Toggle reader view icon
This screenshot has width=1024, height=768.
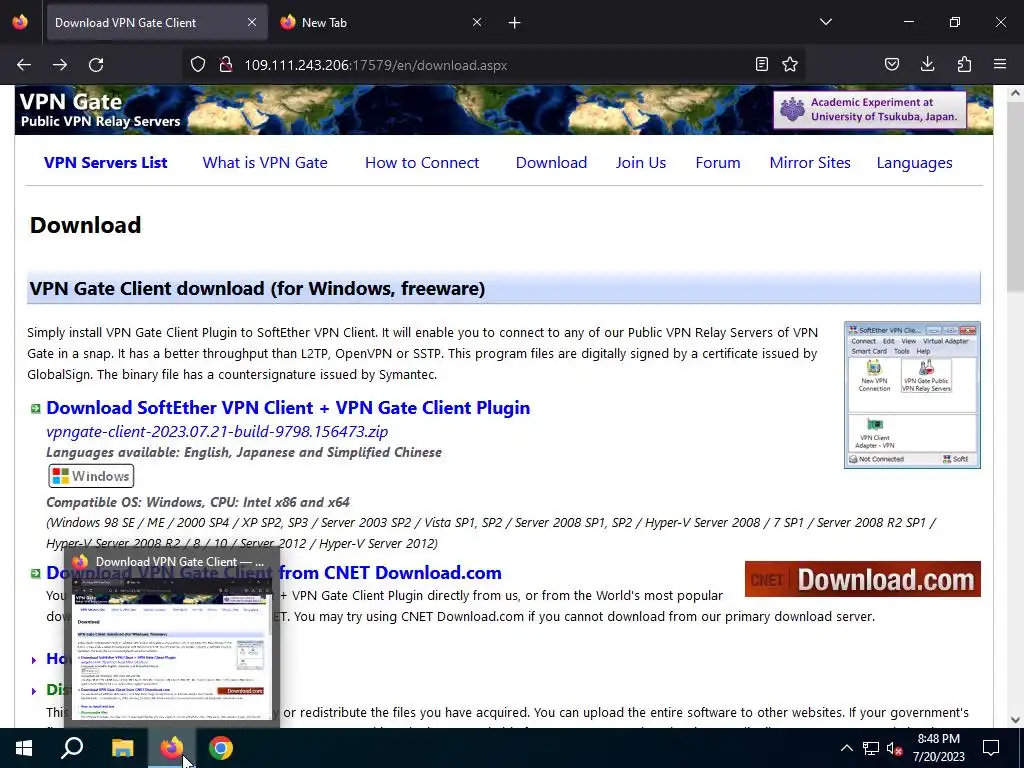point(761,64)
